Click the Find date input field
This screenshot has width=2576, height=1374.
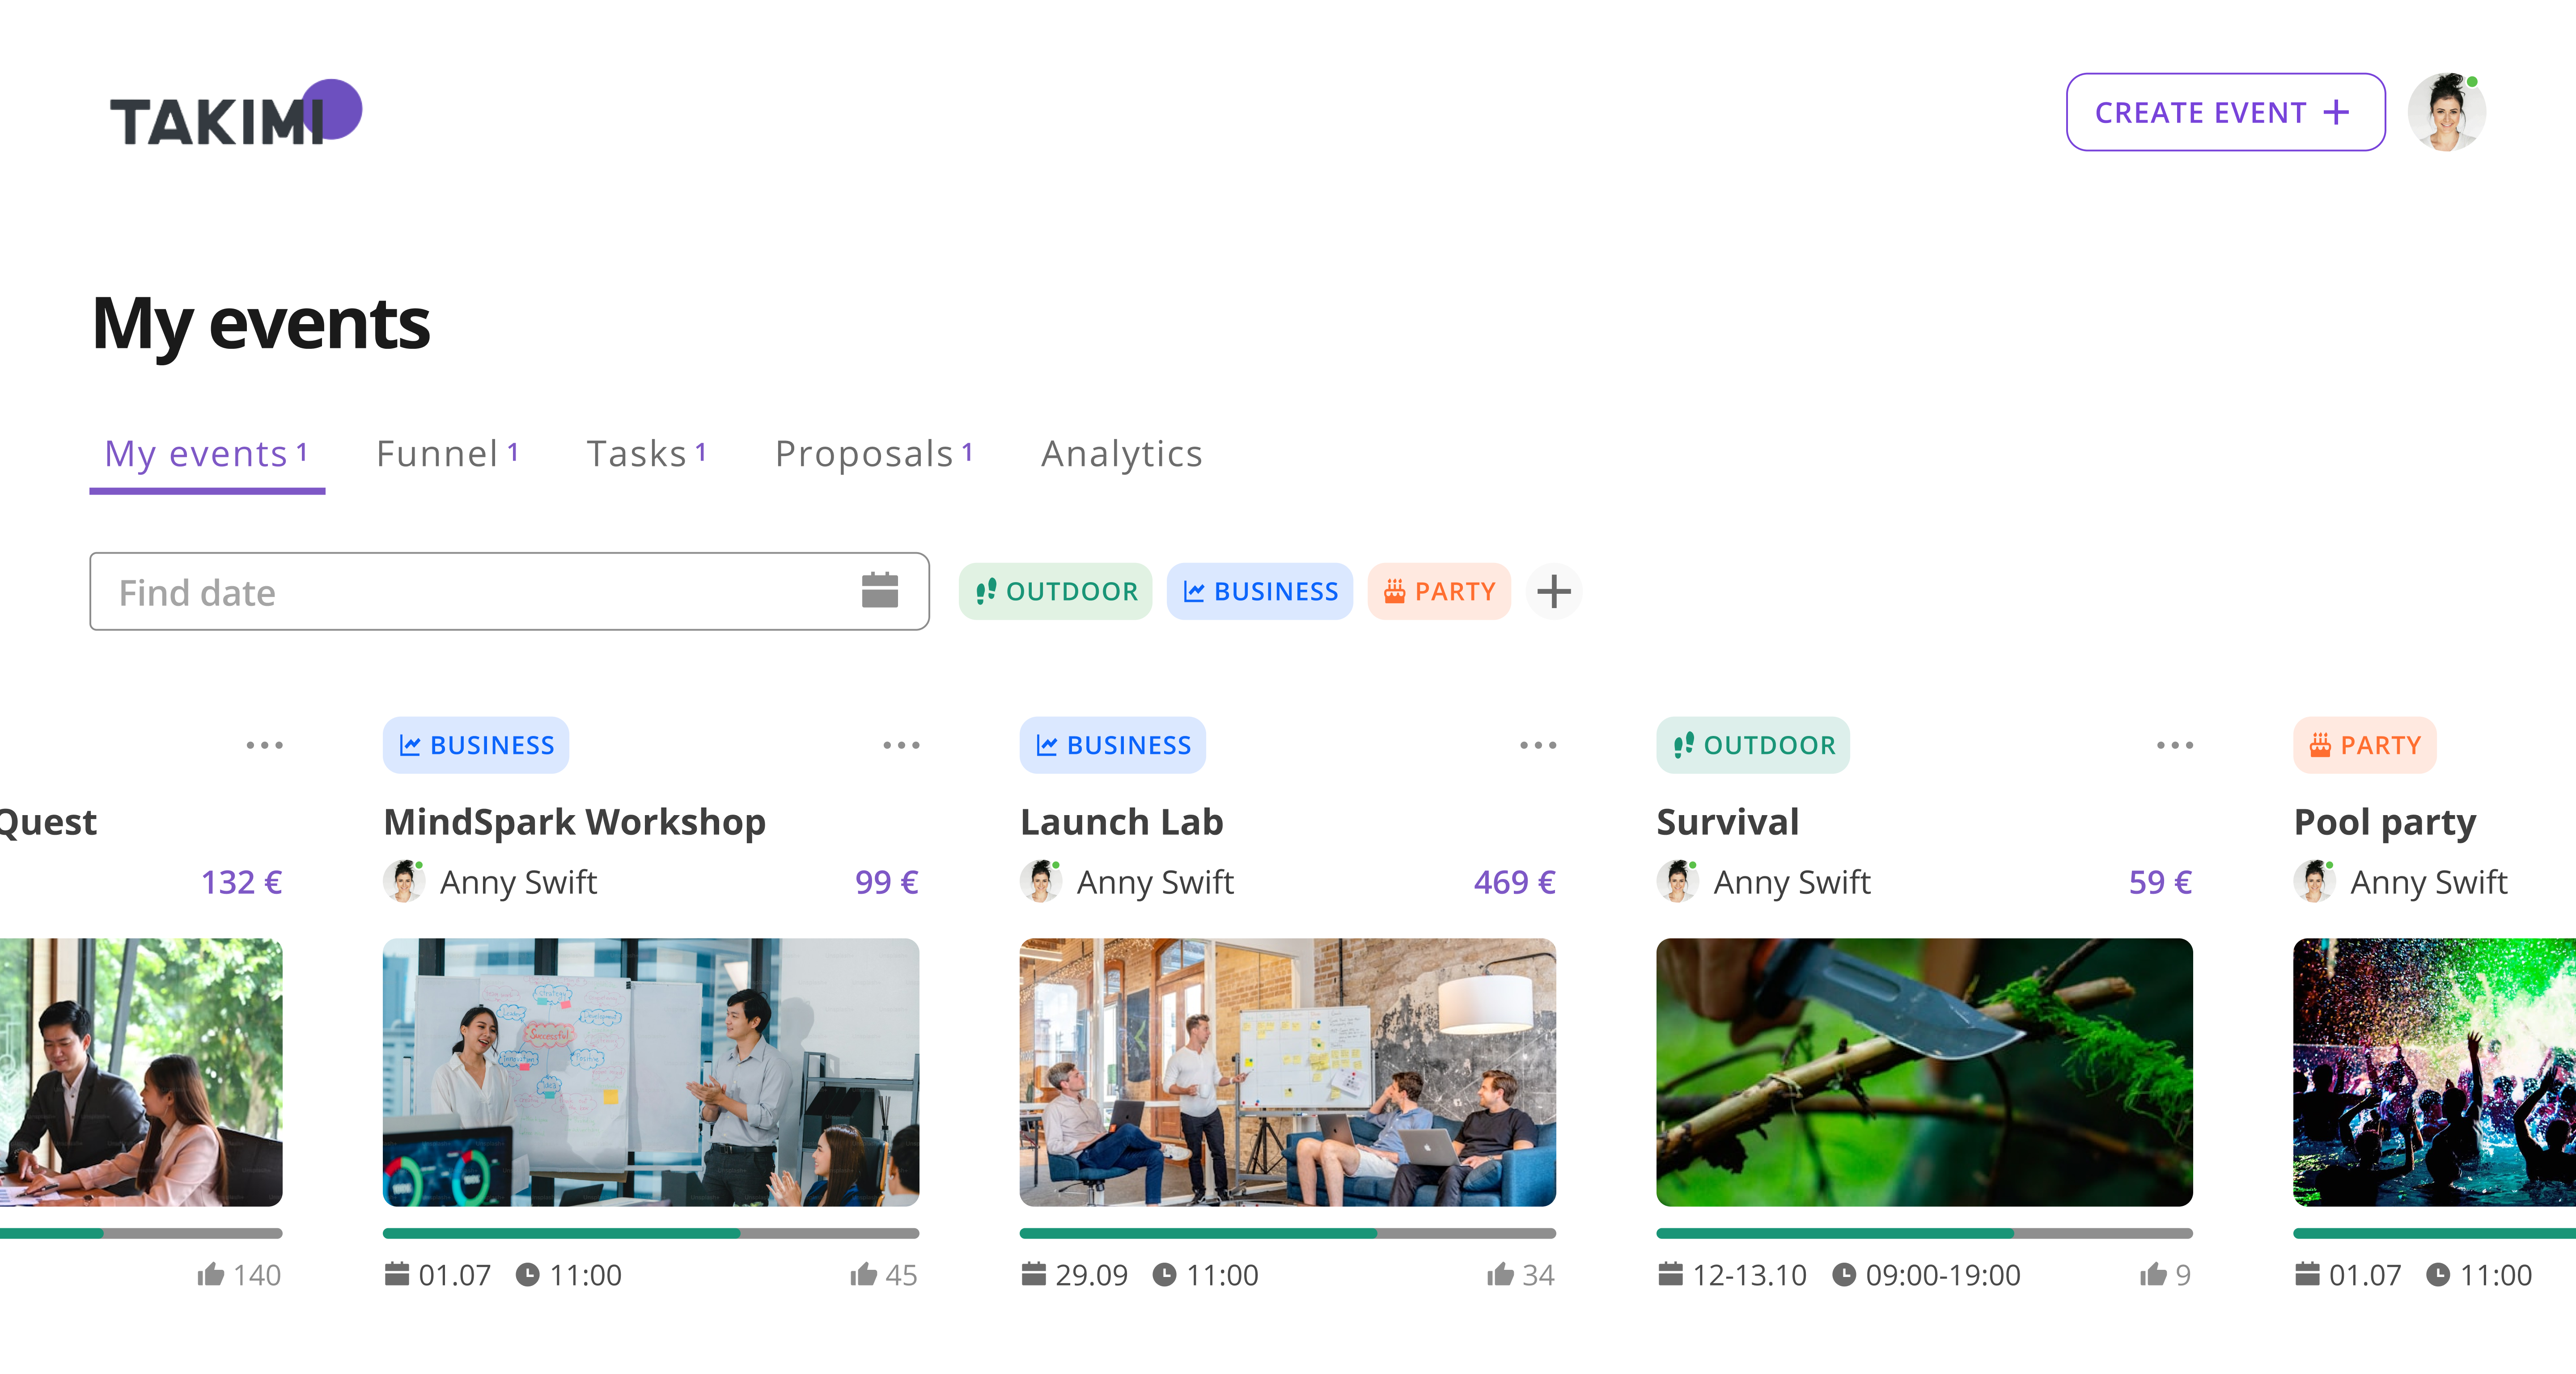470,591
